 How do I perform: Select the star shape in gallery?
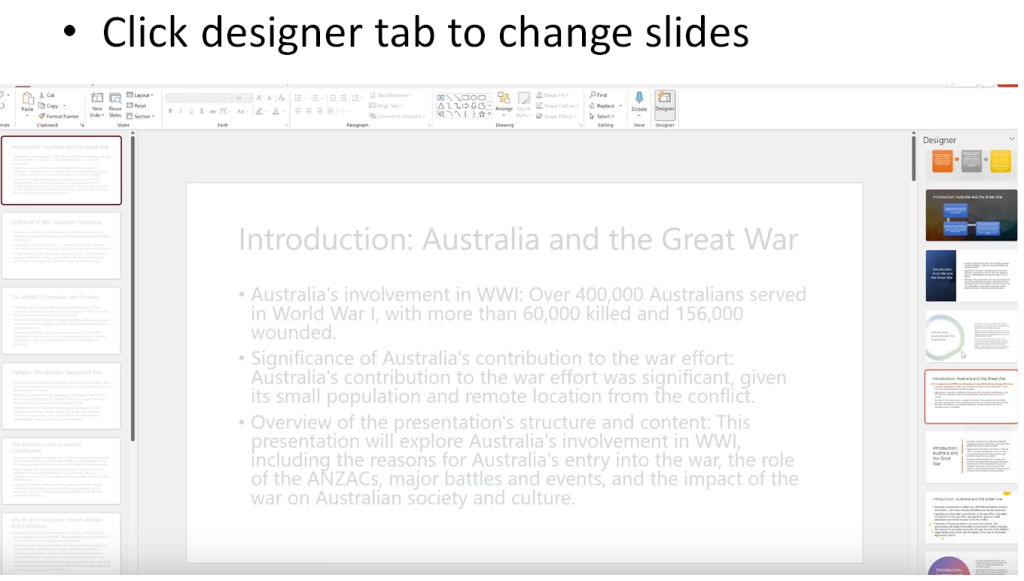click(482, 114)
